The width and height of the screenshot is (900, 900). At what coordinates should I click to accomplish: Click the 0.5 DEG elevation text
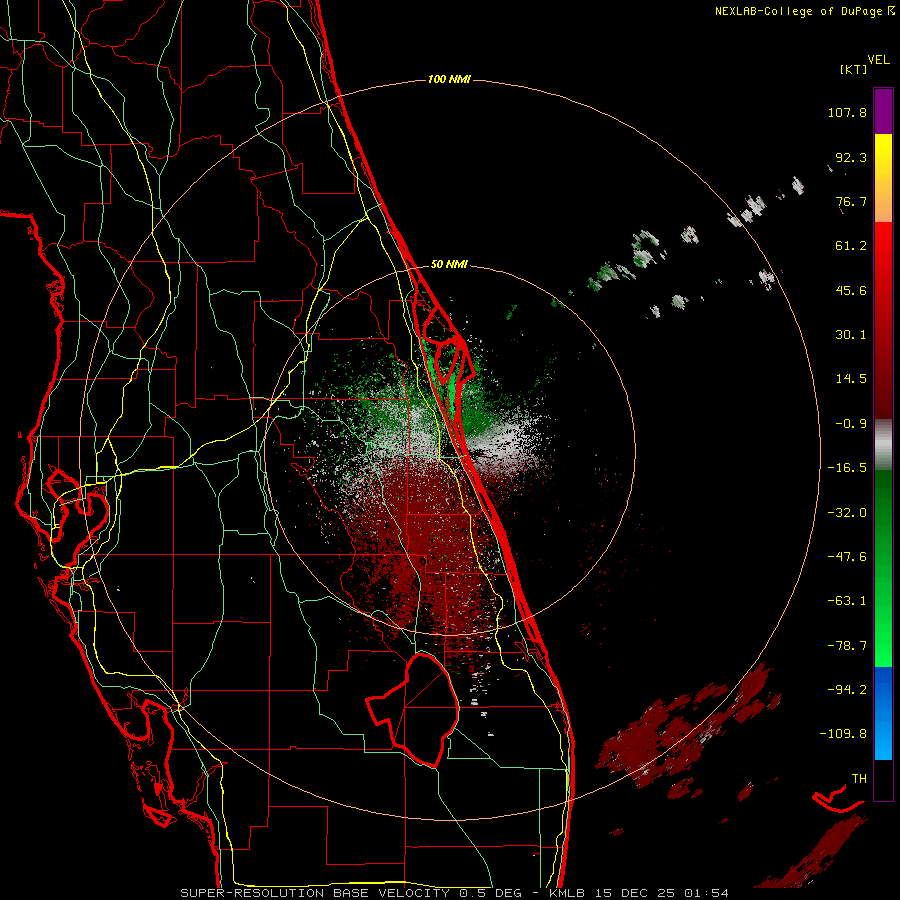tap(490, 893)
